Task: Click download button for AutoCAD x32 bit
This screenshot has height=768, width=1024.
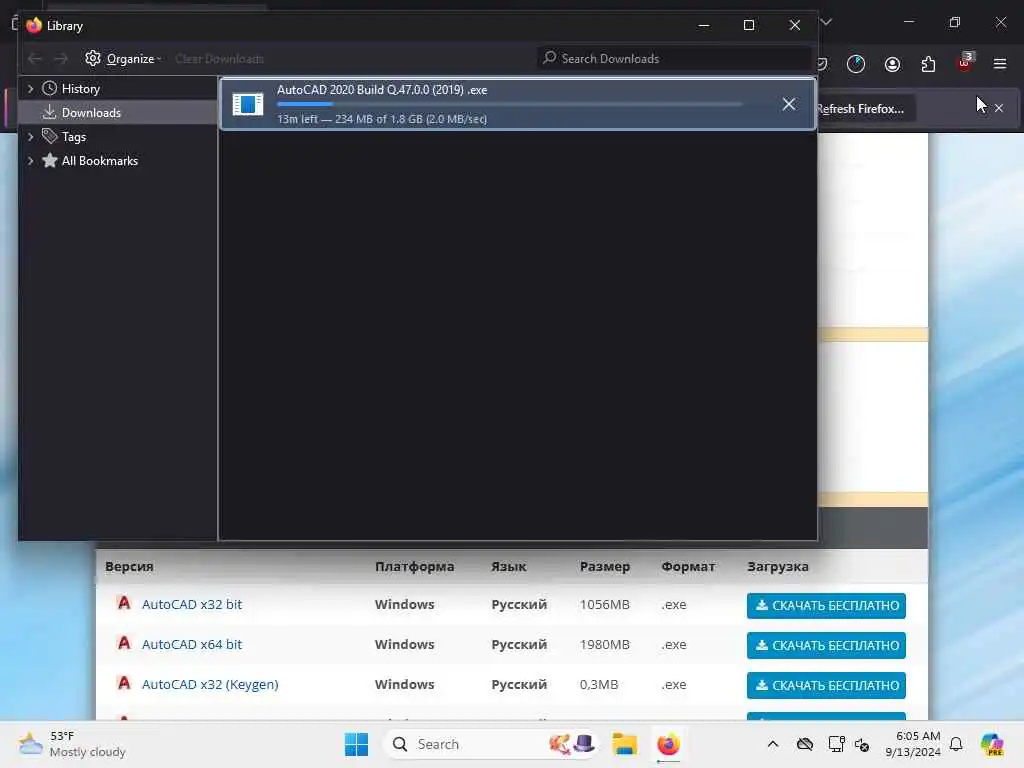Action: (x=826, y=605)
